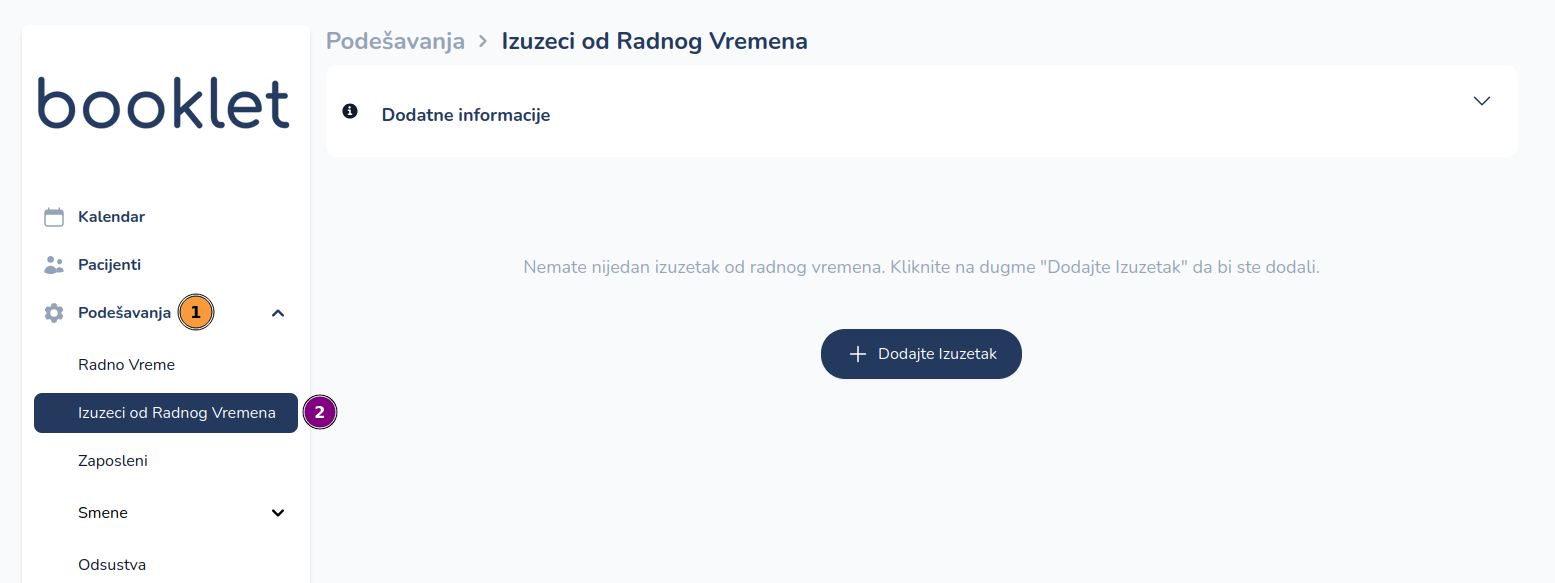1555x583 pixels.
Task: Click the plus icon in Dodajte Izuzetak
Action: [x=857, y=354]
